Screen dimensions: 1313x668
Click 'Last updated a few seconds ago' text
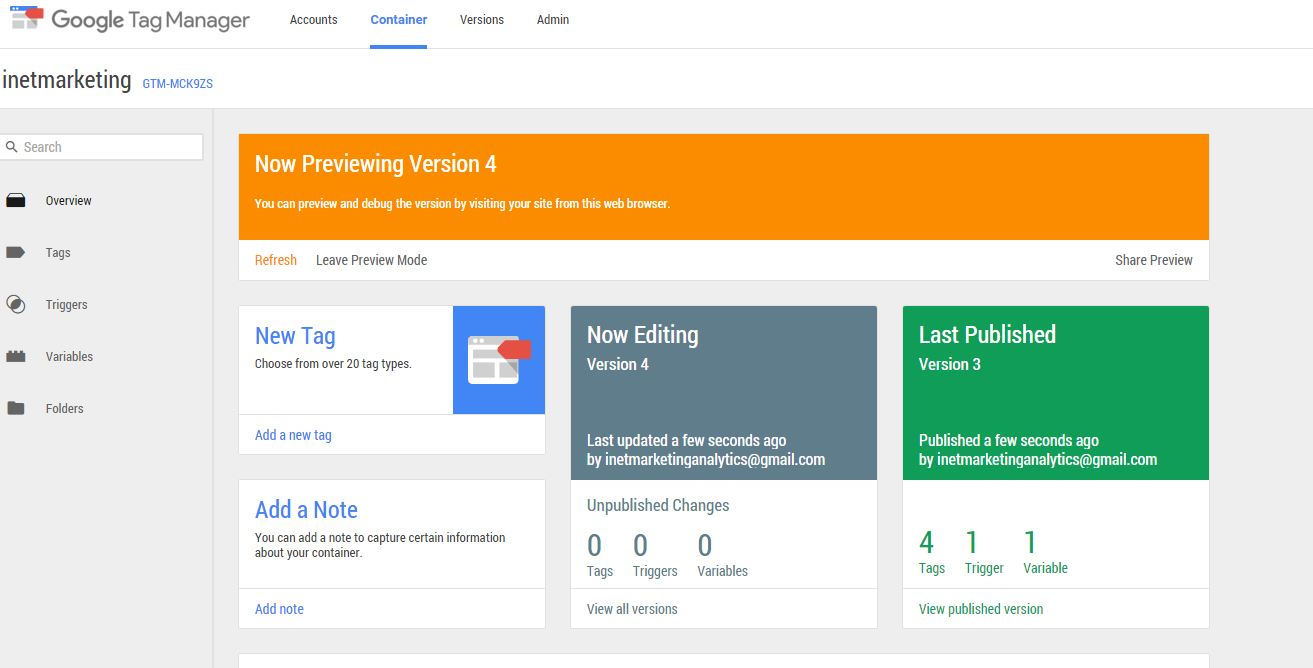[x=687, y=440]
